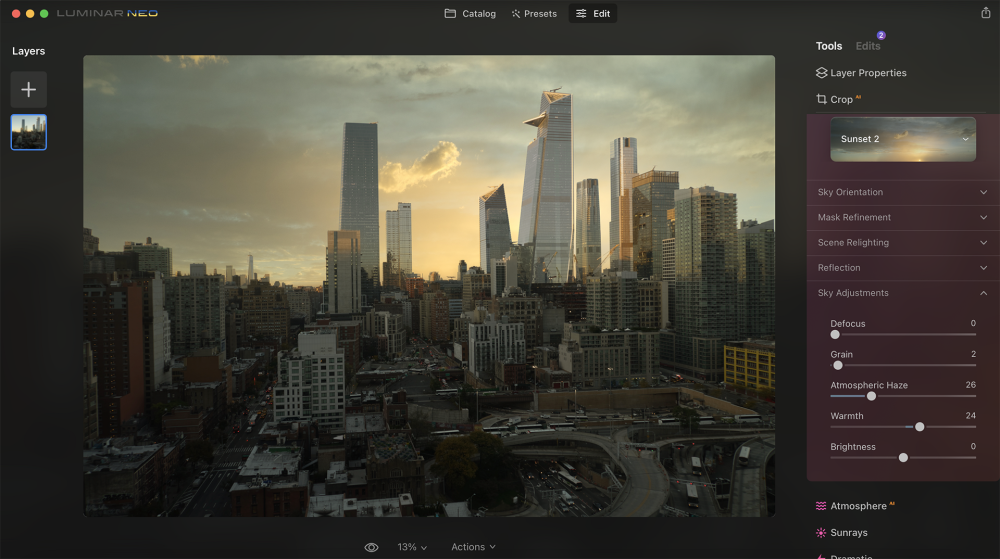Open the Catalog tab
Viewport: 1000px width, 559px height.
click(470, 13)
